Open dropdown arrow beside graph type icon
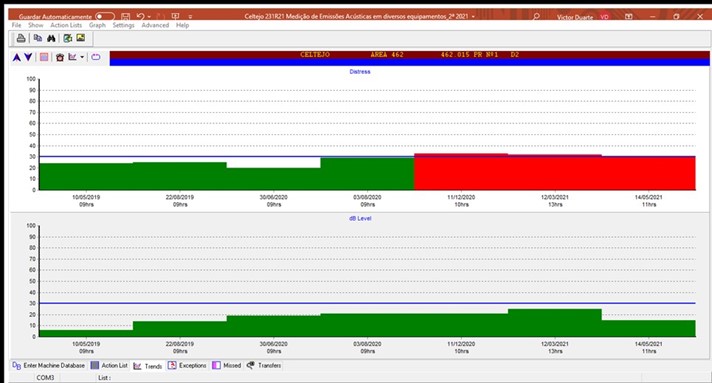This screenshot has width=712, height=383. (x=82, y=57)
